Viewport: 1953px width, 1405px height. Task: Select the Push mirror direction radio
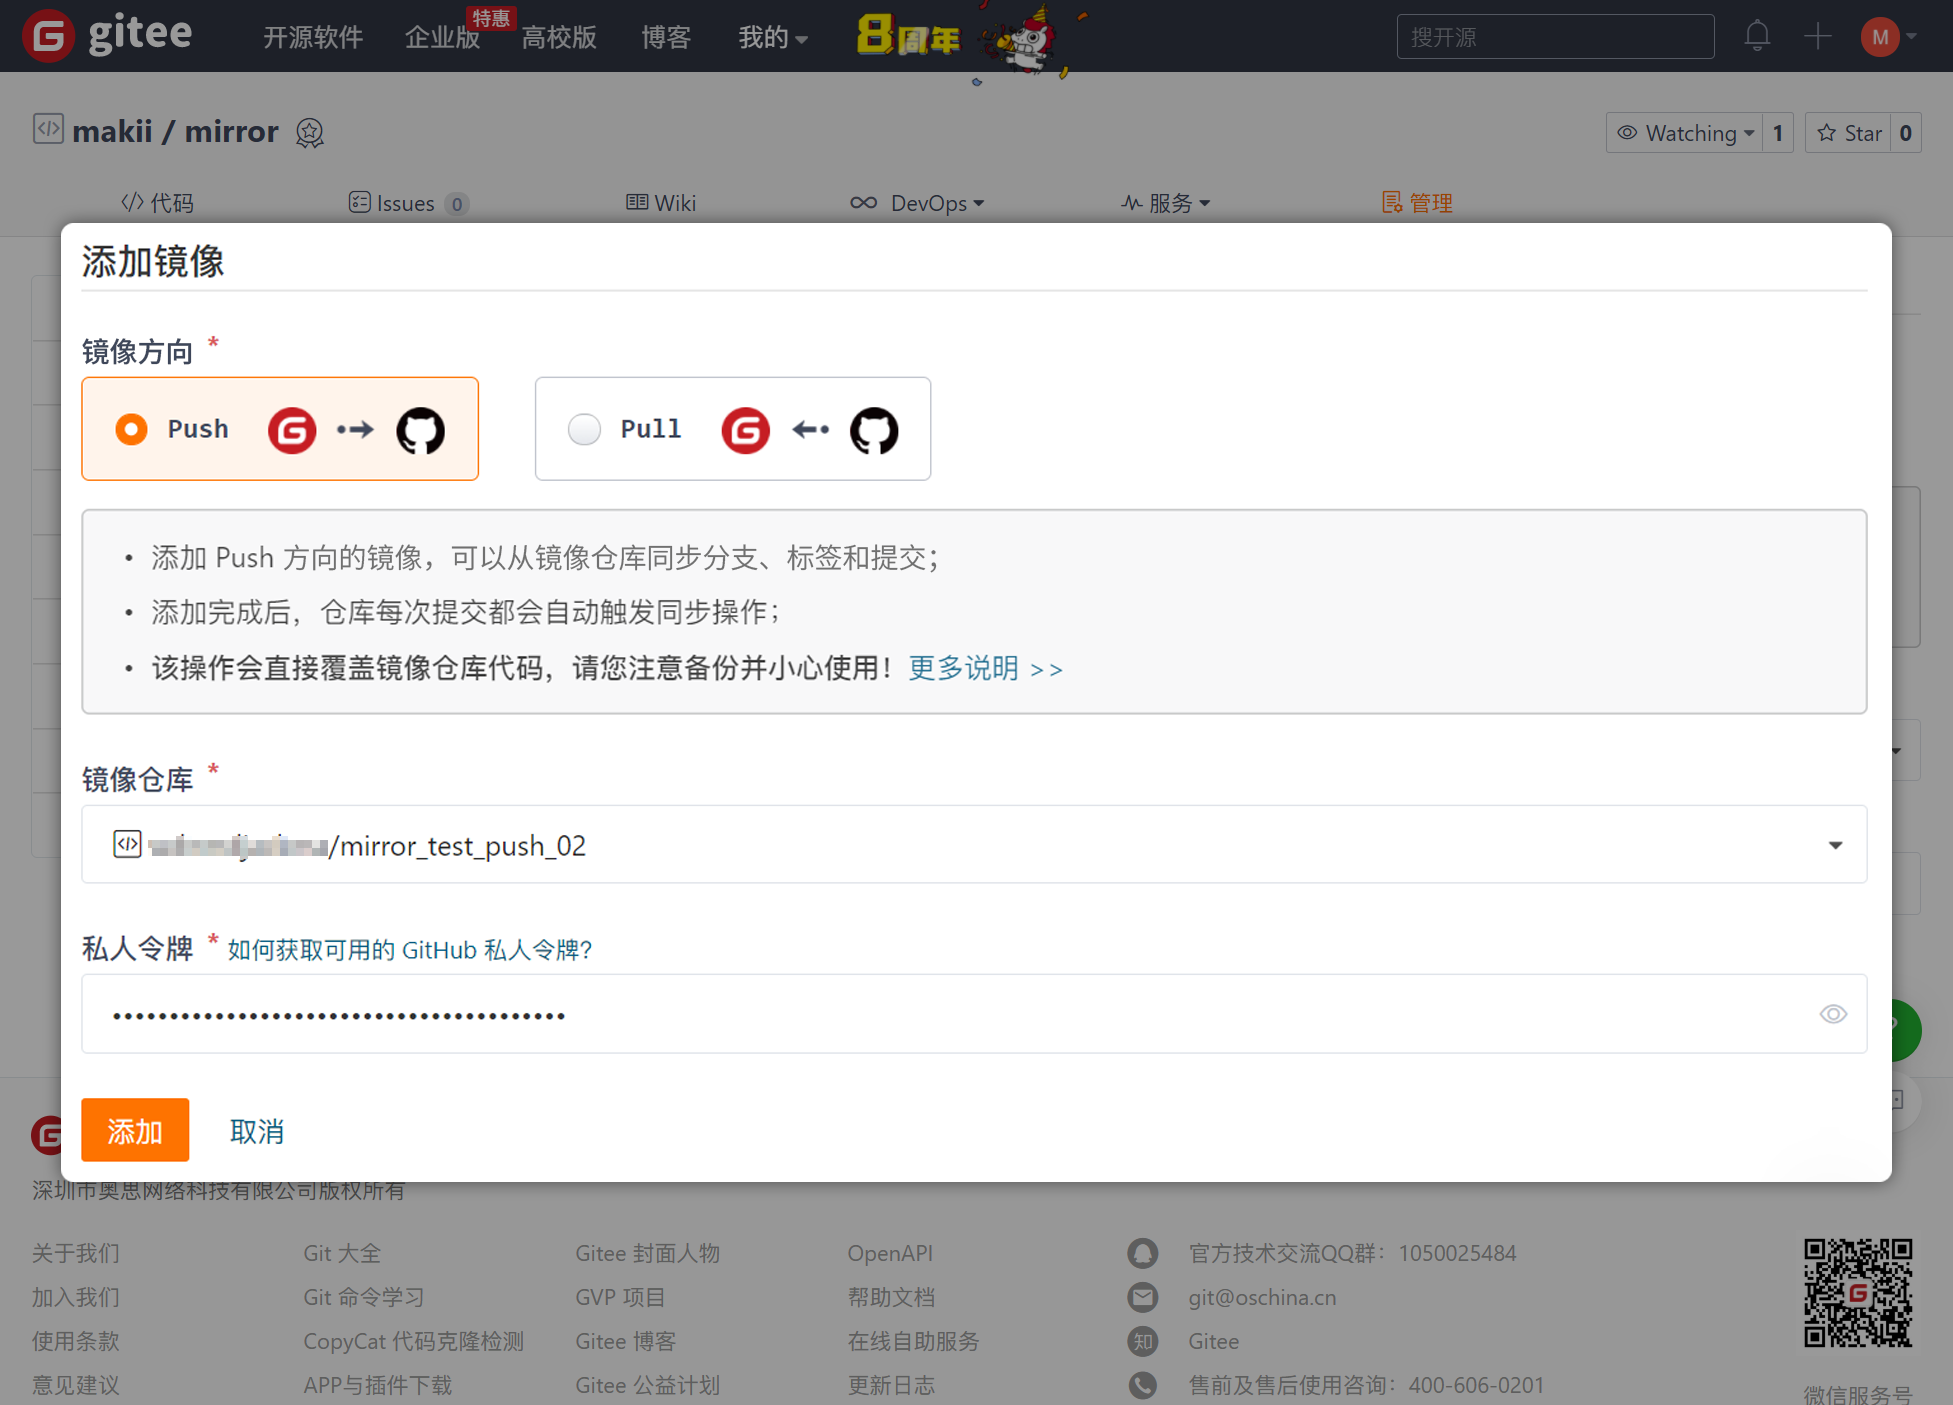pyautogui.click(x=131, y=429)
